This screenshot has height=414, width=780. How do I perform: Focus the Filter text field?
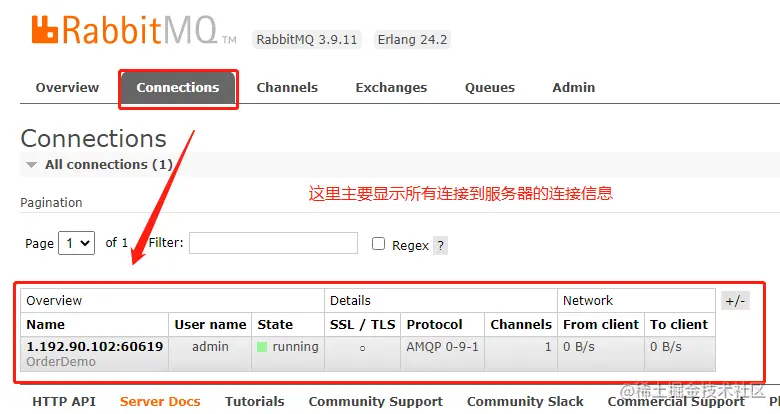point(273,243)
